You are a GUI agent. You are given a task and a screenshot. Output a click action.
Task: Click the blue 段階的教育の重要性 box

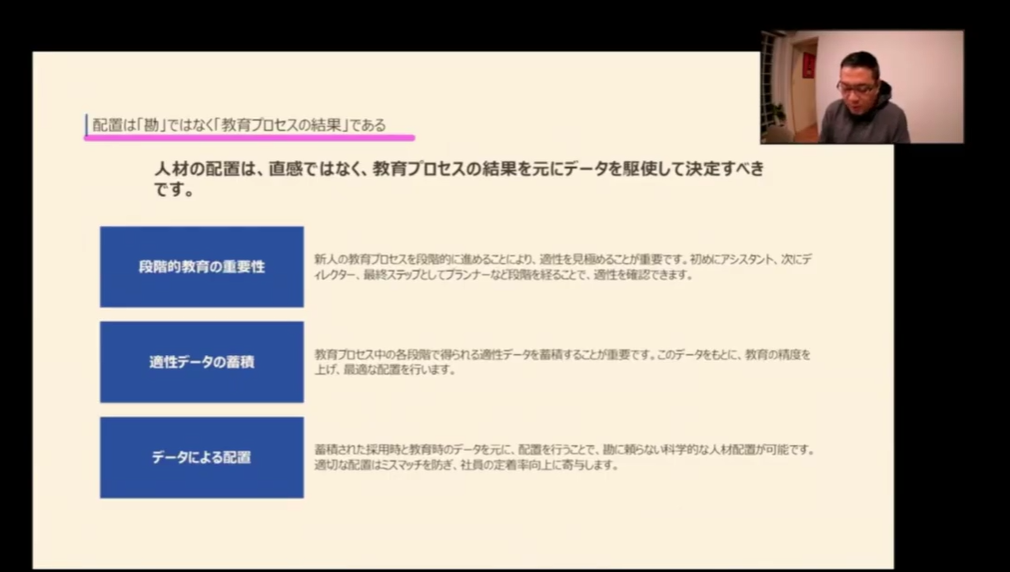(x=201, y=267)
